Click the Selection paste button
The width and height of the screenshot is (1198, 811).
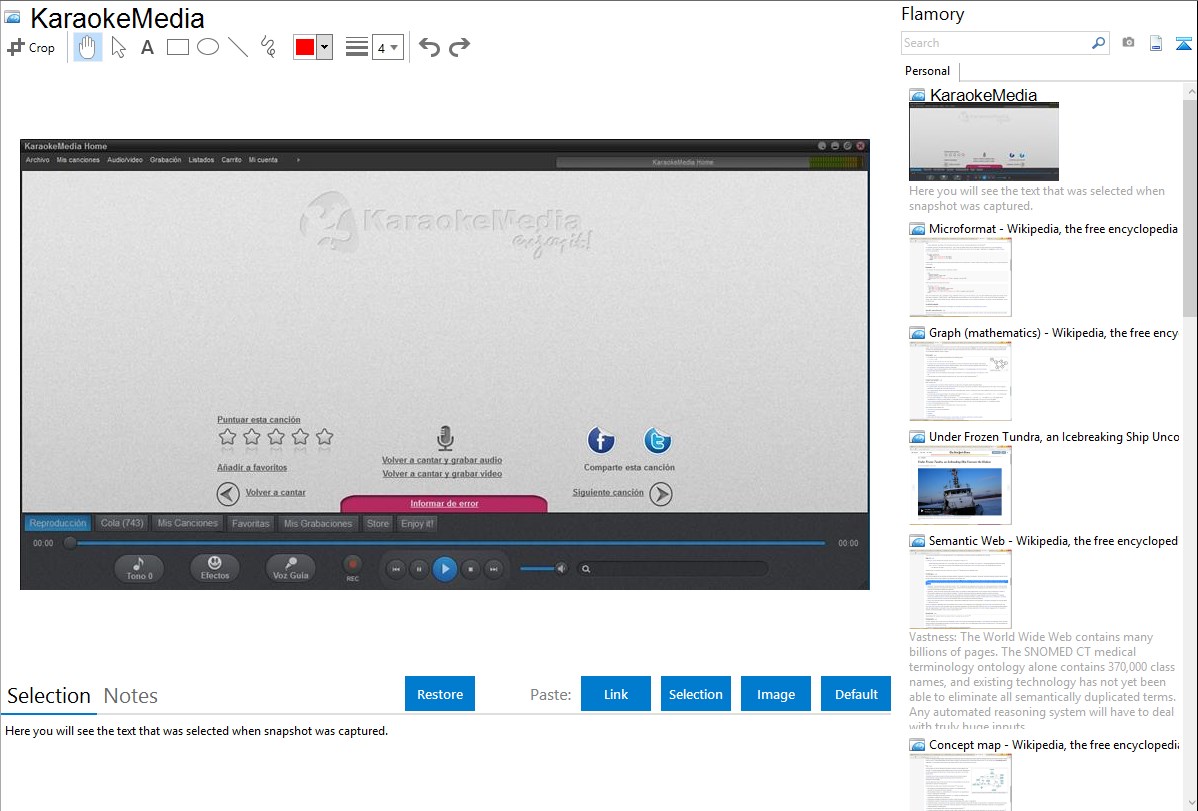(695, 694)
